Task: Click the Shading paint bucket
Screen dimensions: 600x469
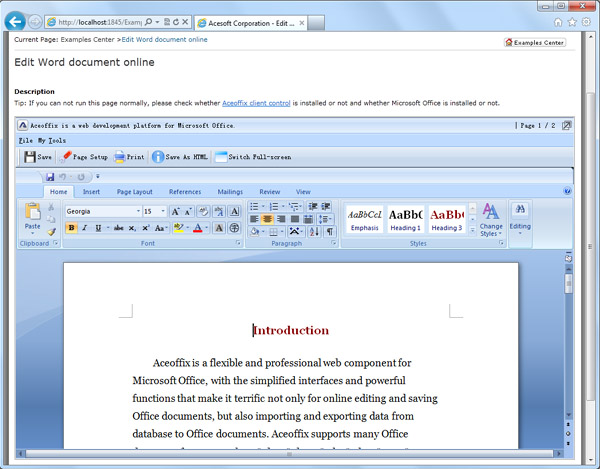Action: coord(254,231)
